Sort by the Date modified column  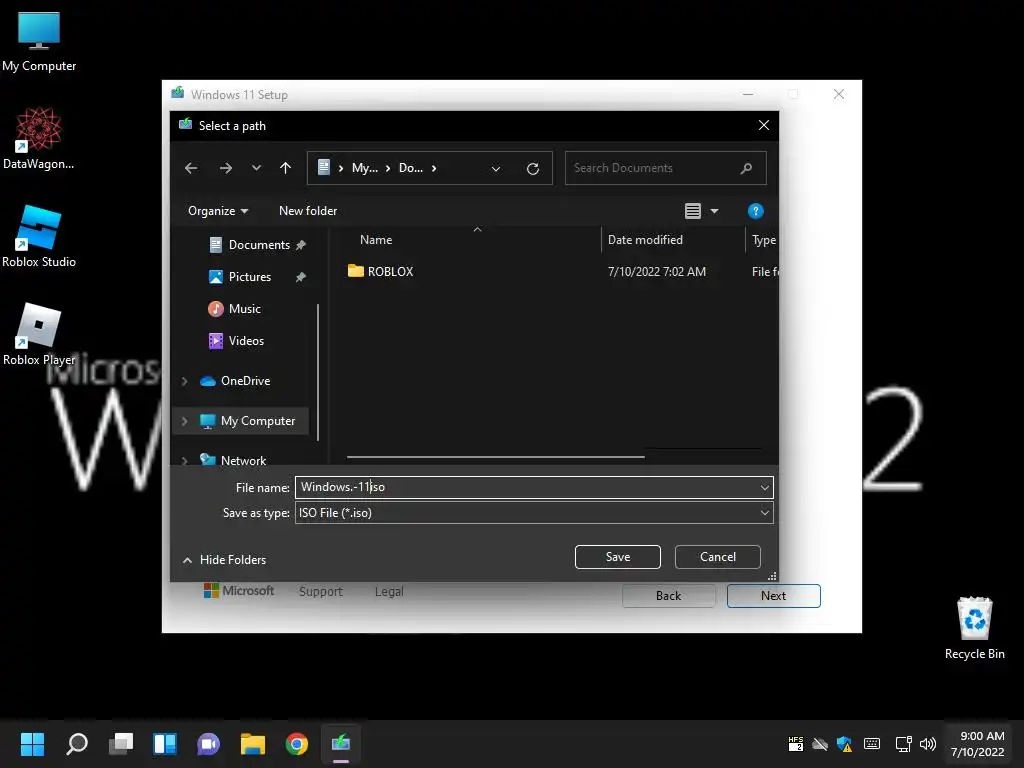[x=645, y=240]
